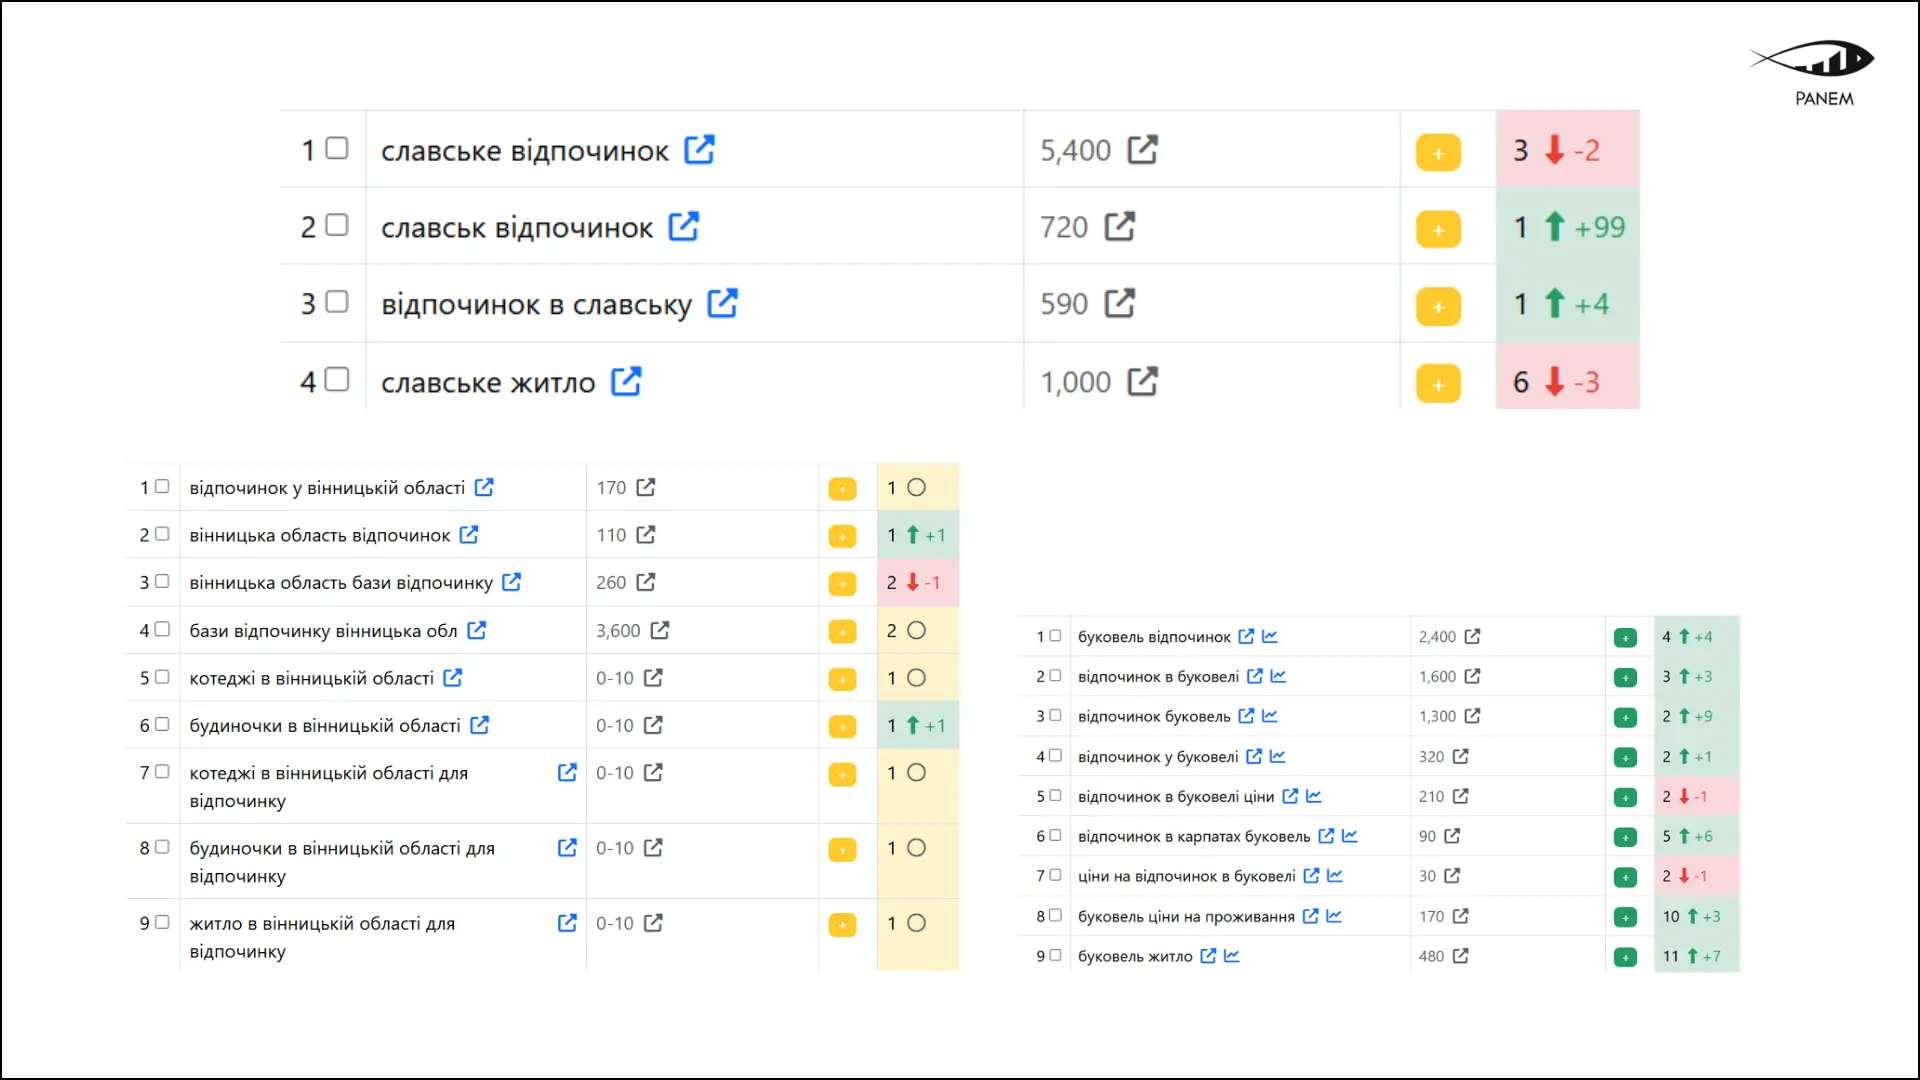Click red position cell showing 6 down -3
Viewport: 1920px width, 1080px height.
1567,382
